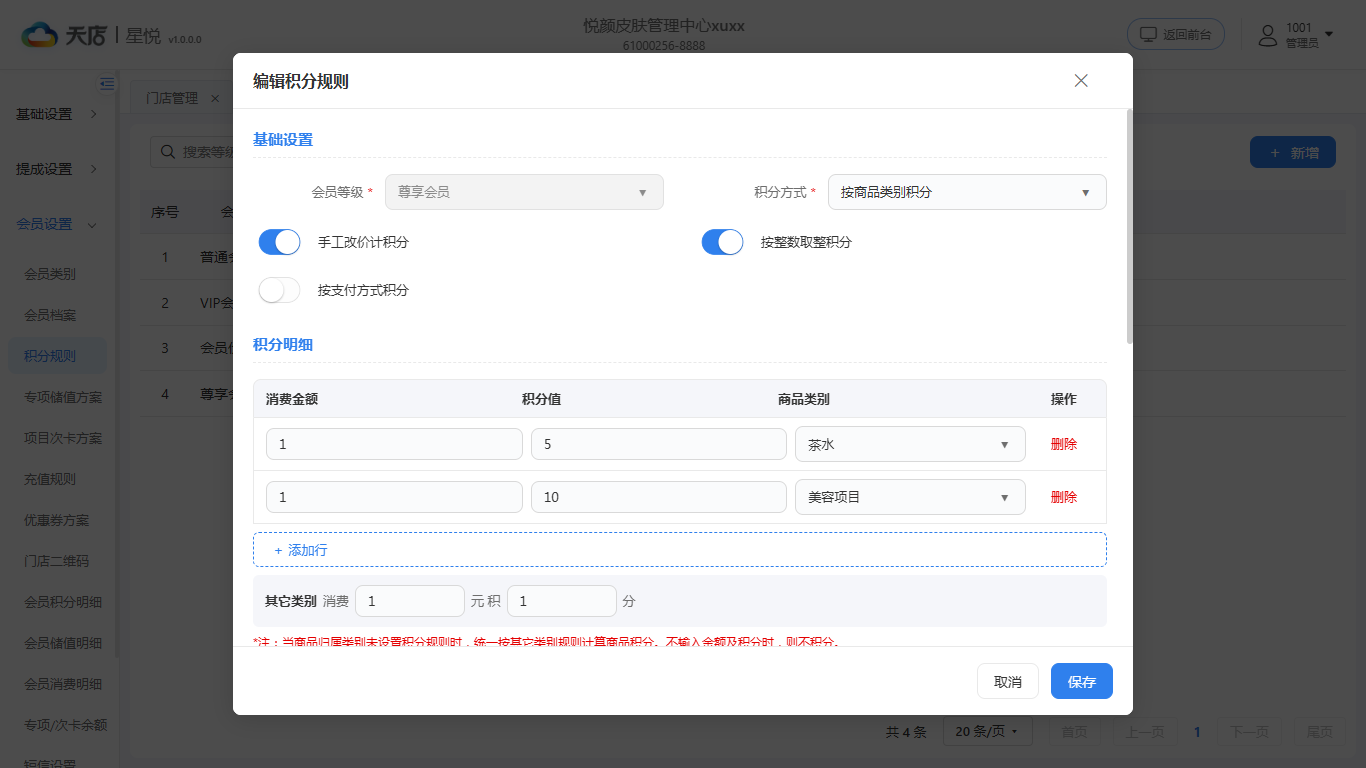The height and width of the screenshot is (768, 1366).
Task: Click the sidebar collapse icon
Action: (107, 84)
